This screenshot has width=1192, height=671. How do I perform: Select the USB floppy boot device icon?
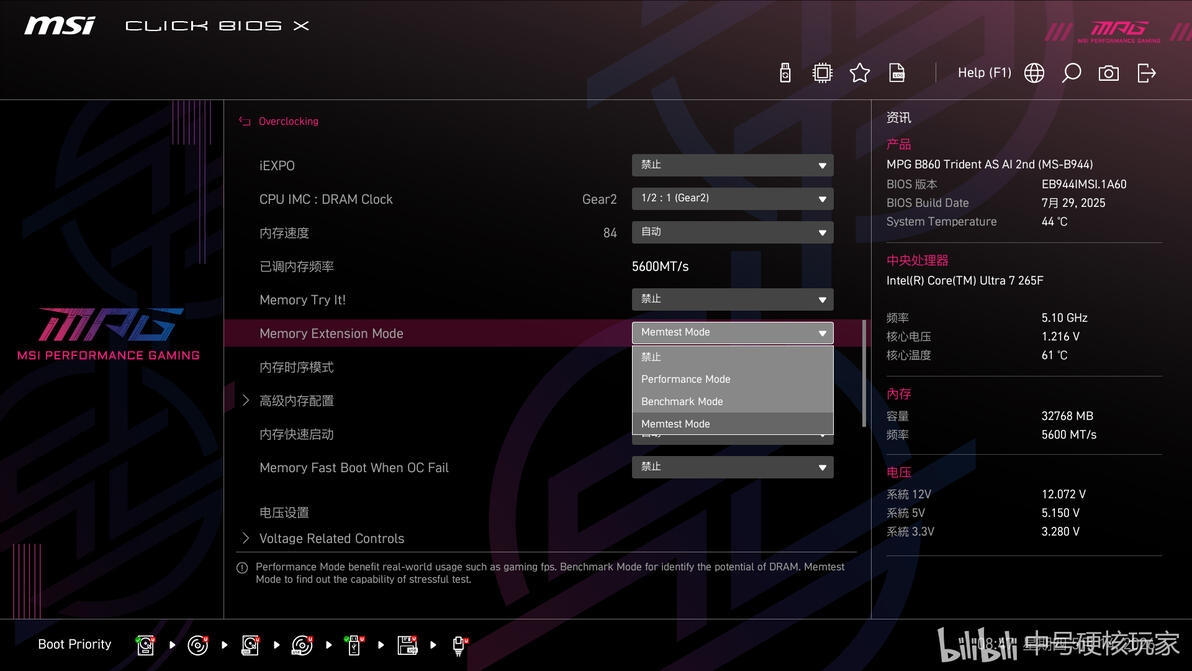tap(407, 645)
